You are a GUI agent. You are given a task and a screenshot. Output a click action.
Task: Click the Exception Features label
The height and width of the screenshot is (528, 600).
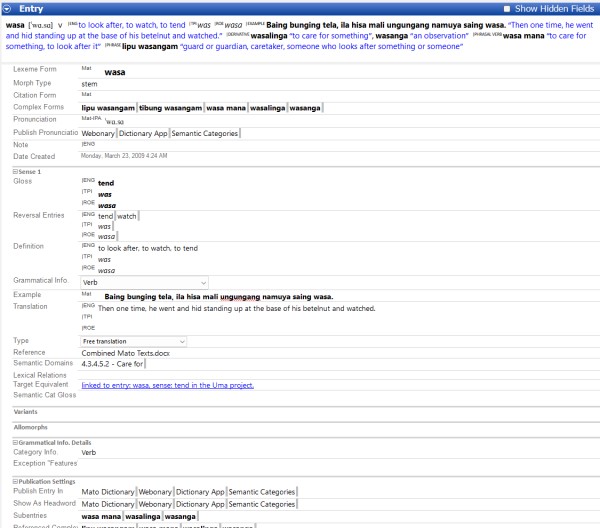(45, 463)
